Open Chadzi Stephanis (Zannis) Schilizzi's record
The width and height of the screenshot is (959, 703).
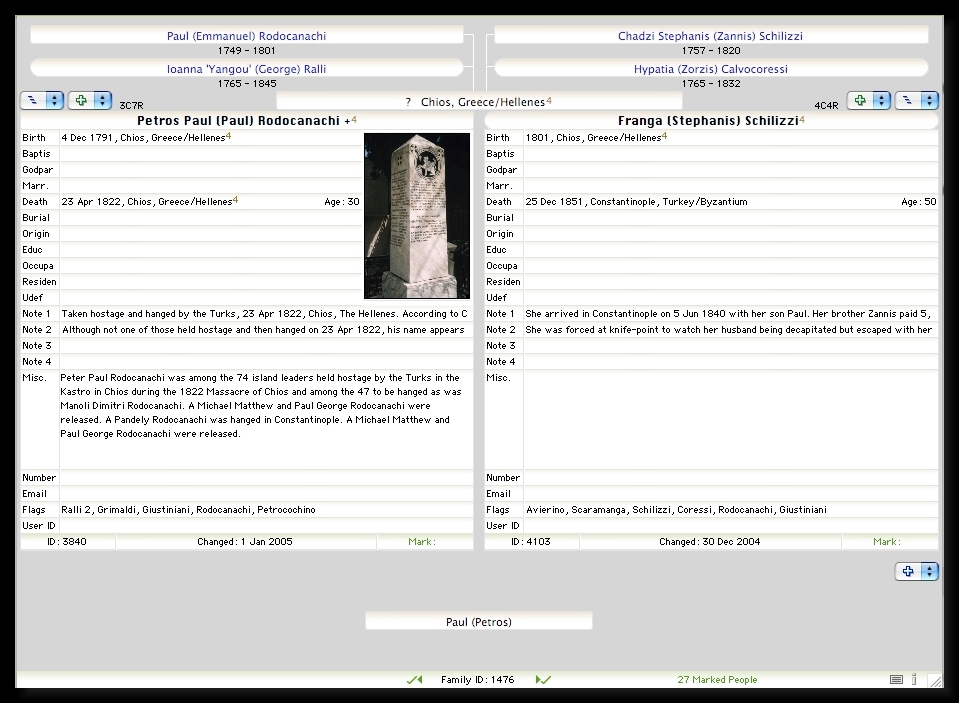(x=710, y=36)
